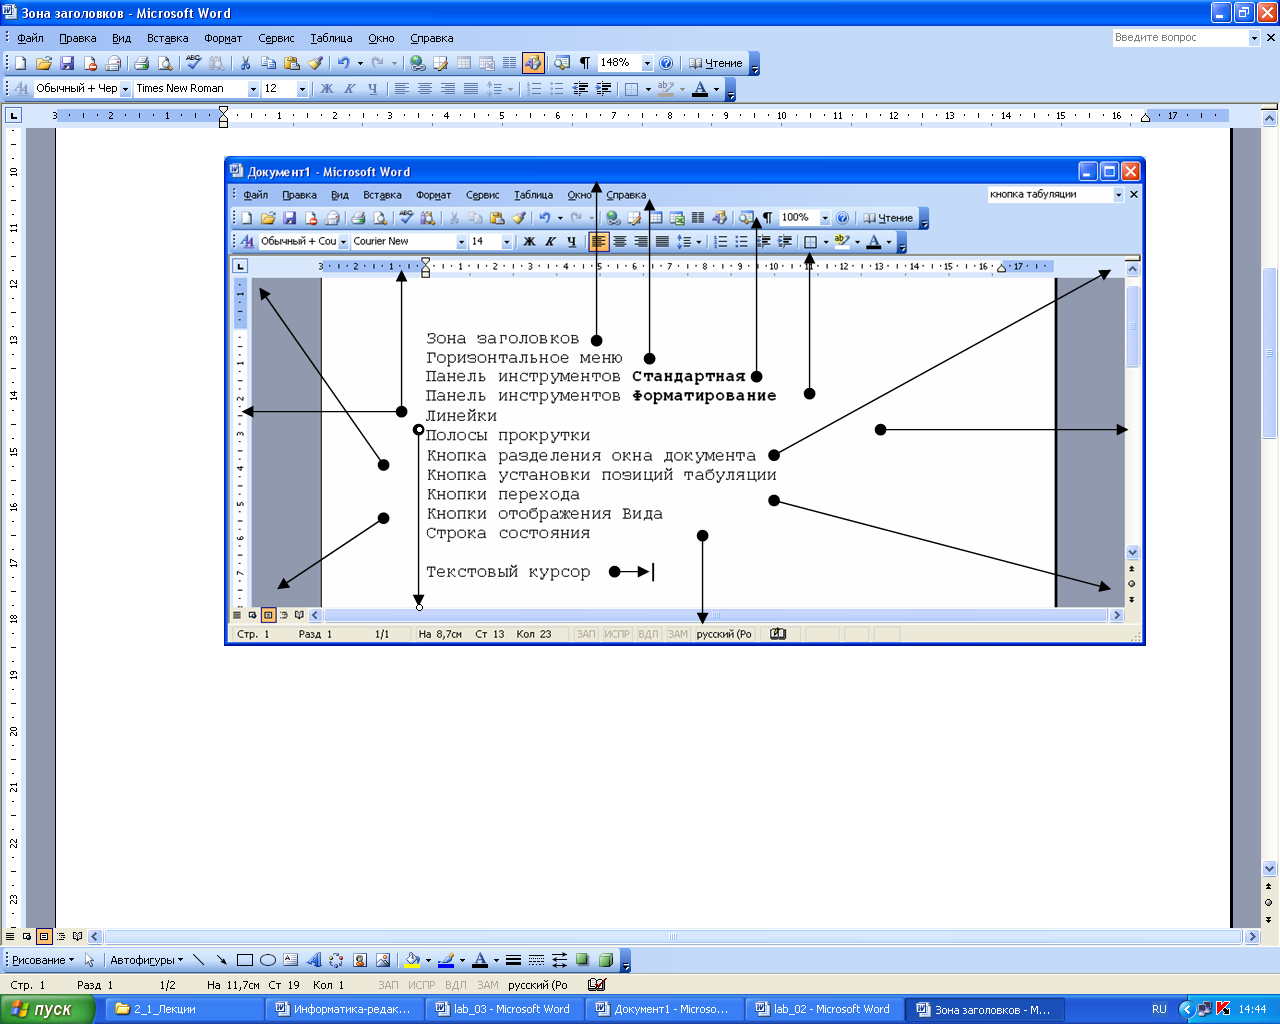Click the Paste clipboard icon

coord(291,63)
